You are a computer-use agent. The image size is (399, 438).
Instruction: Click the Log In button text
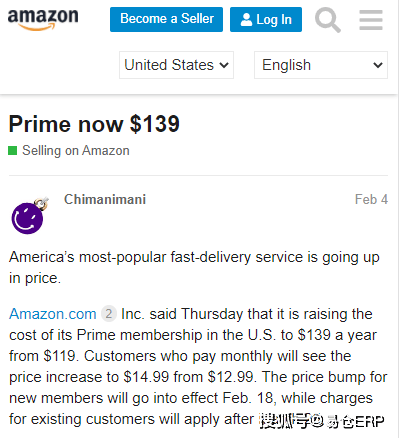pyautogui.click(x=274, y=20)
